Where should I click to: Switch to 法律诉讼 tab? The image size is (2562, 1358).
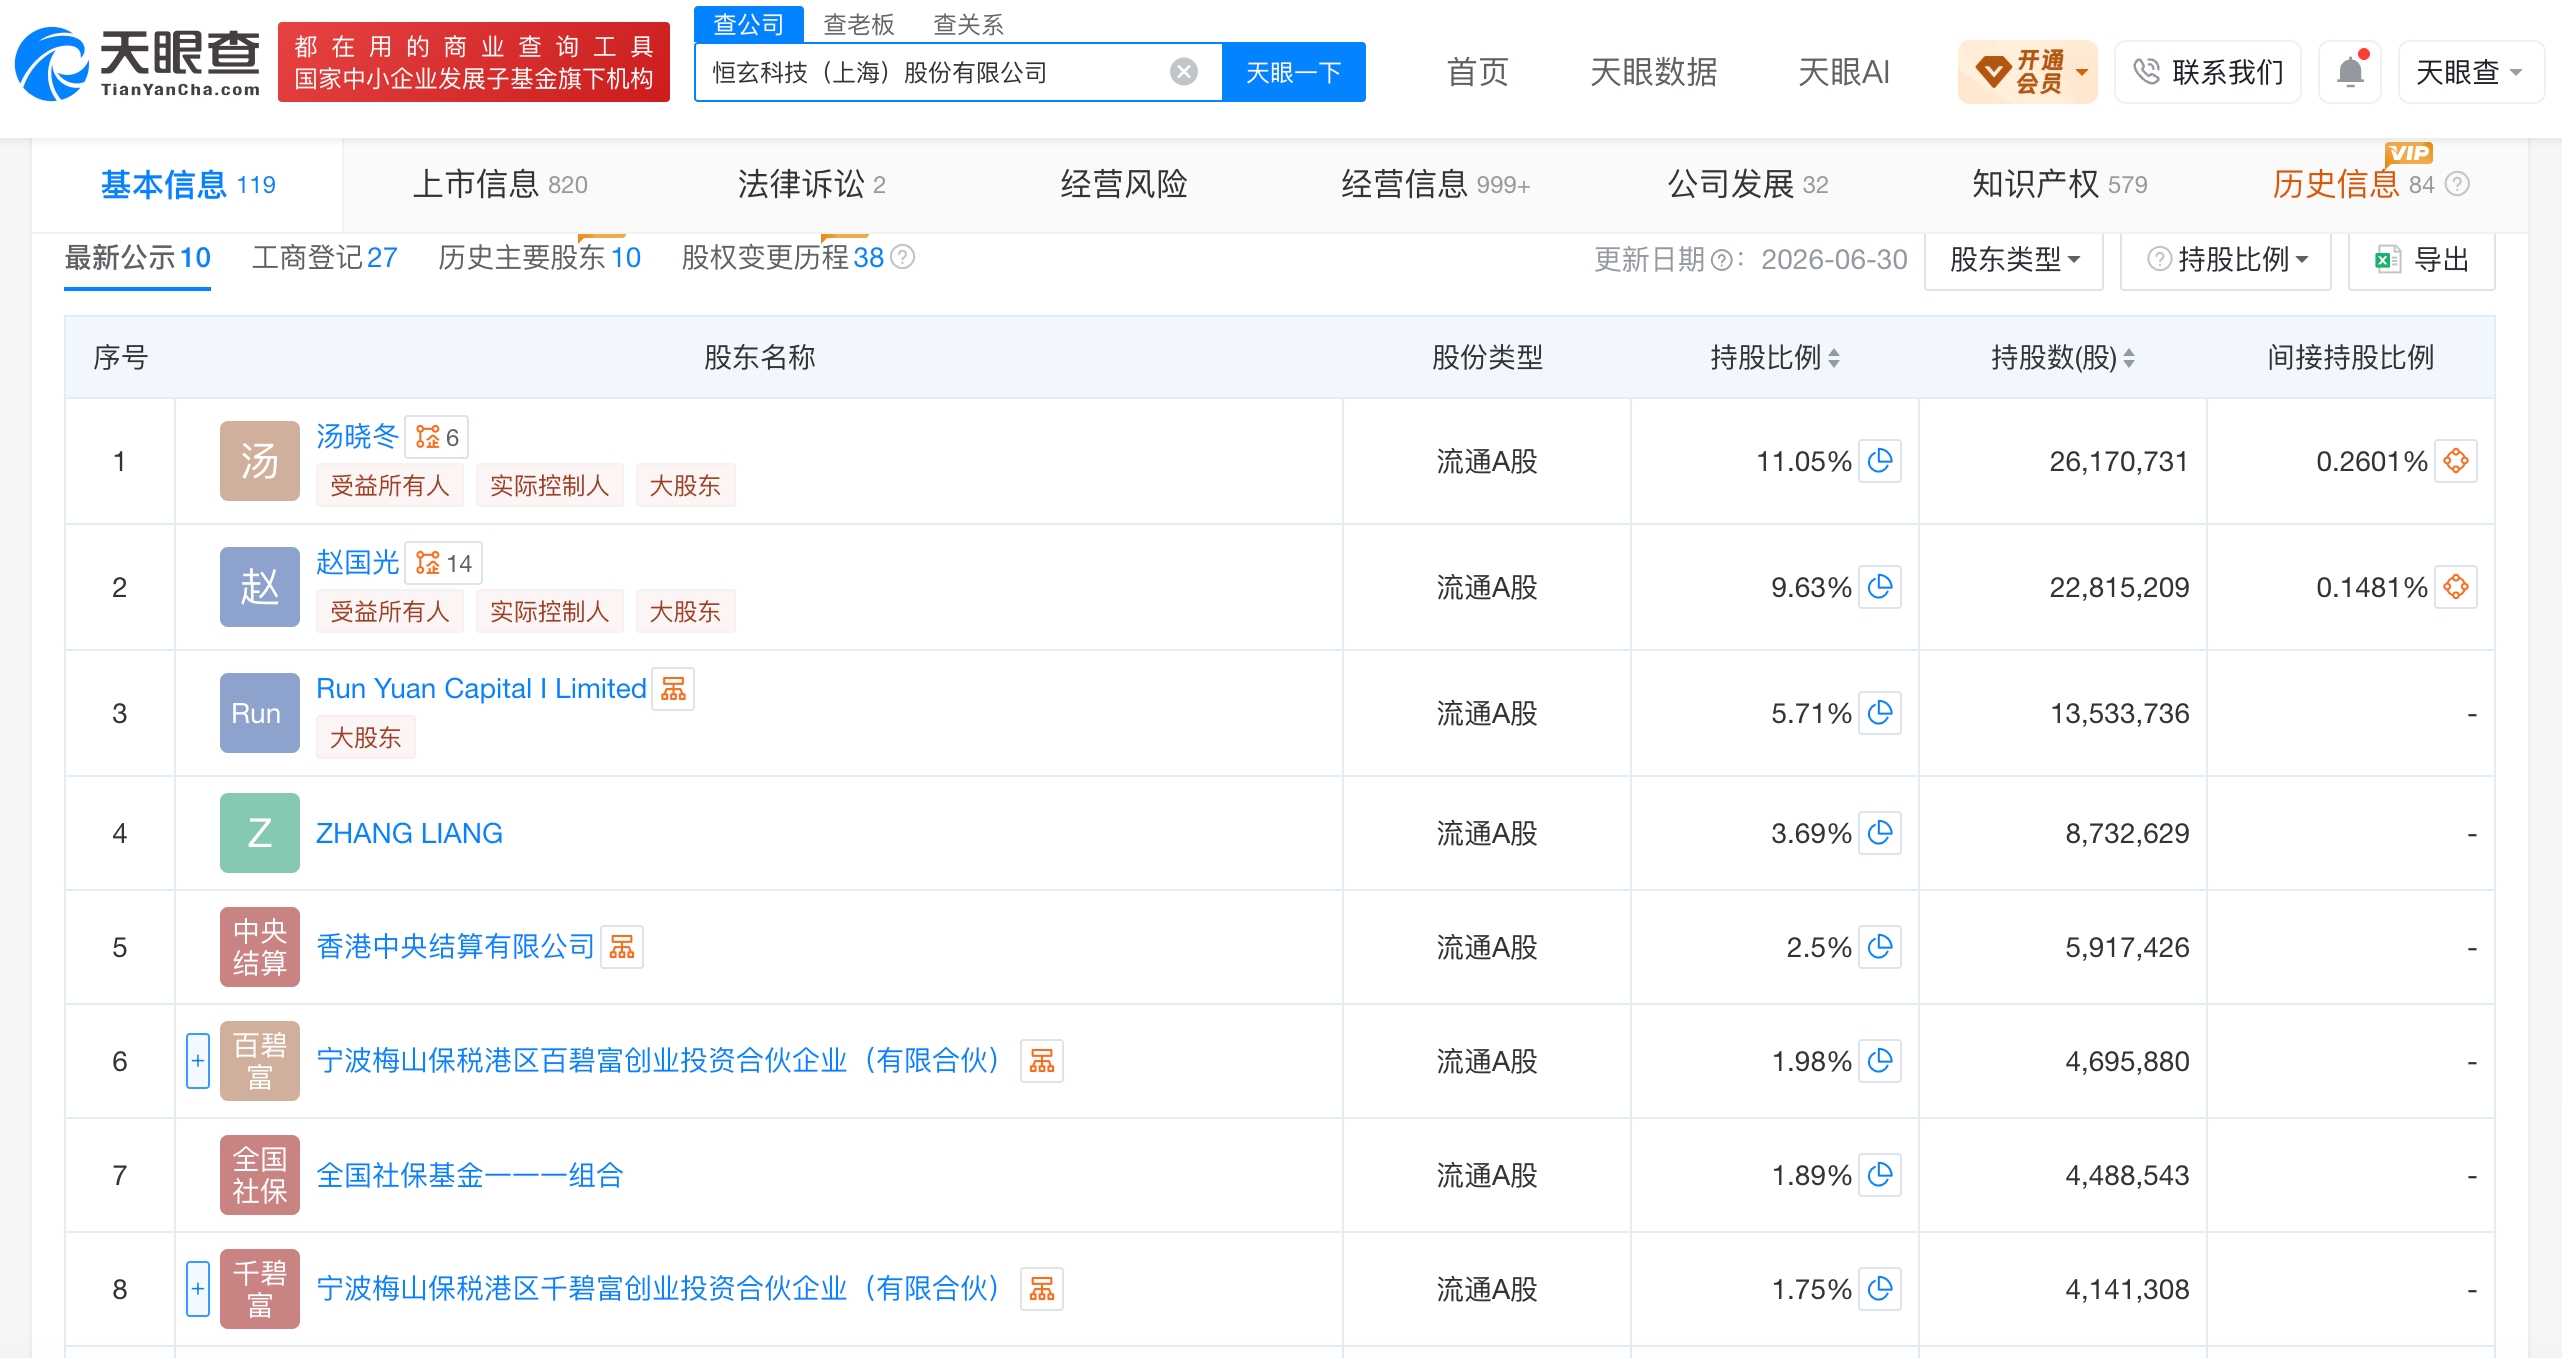(x=811, y=184)
